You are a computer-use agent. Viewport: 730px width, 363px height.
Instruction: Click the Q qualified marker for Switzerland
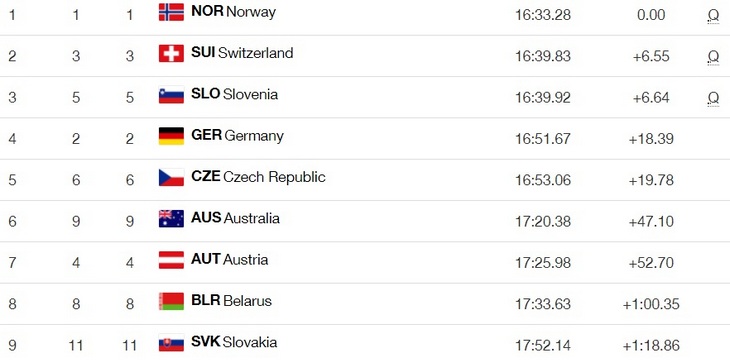tap(713, 57)
